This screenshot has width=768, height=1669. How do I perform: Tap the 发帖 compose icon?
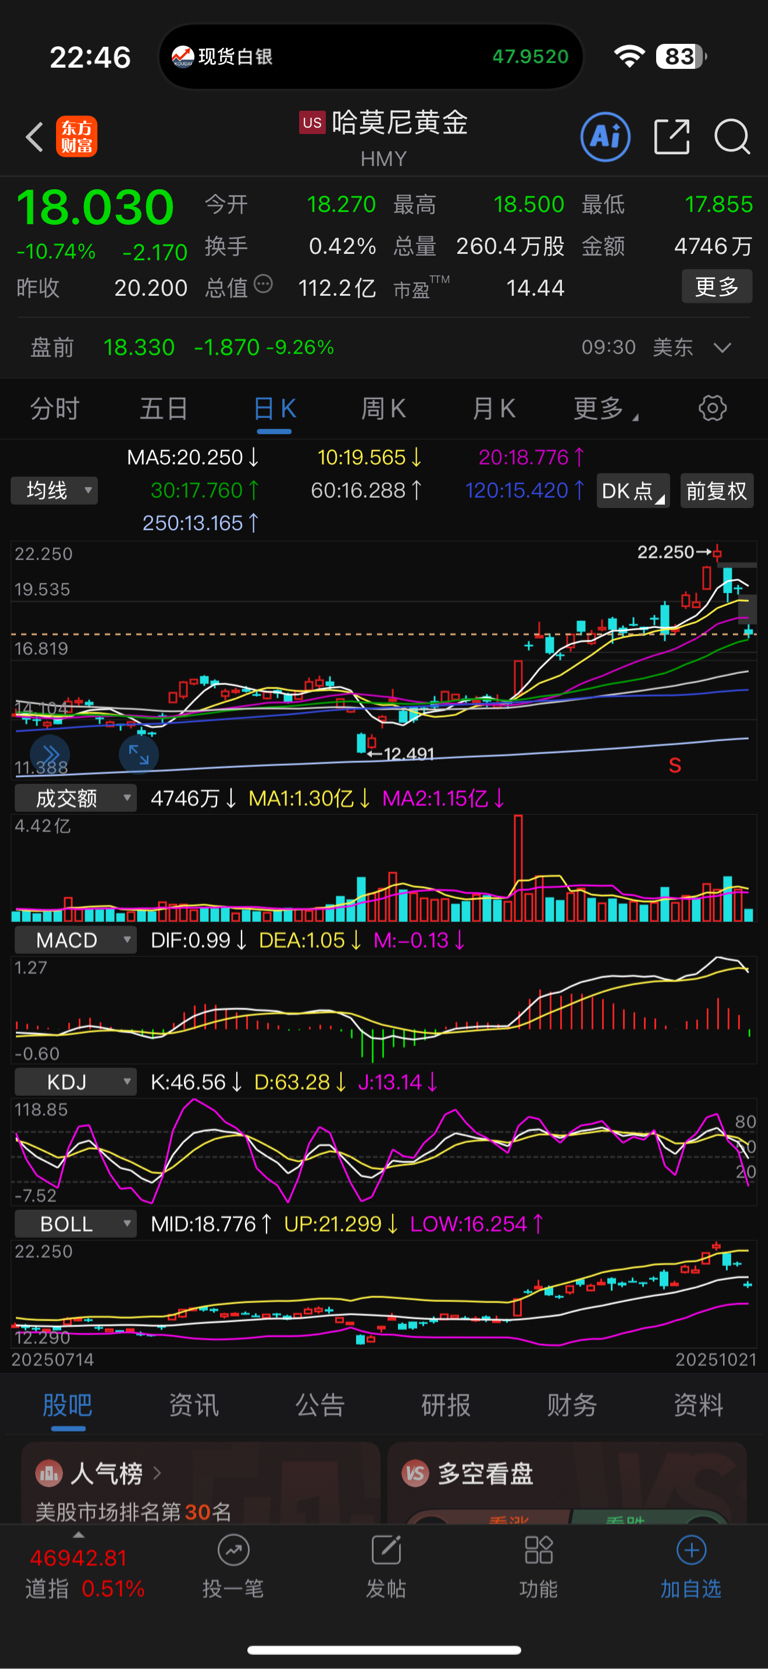[386, 1550]
